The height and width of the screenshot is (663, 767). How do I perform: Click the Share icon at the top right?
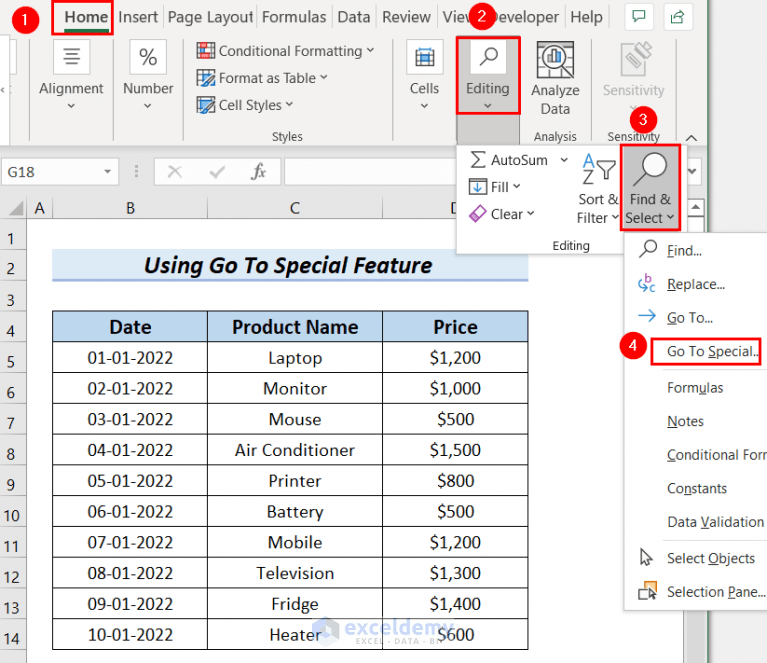[x=677, y=17]
